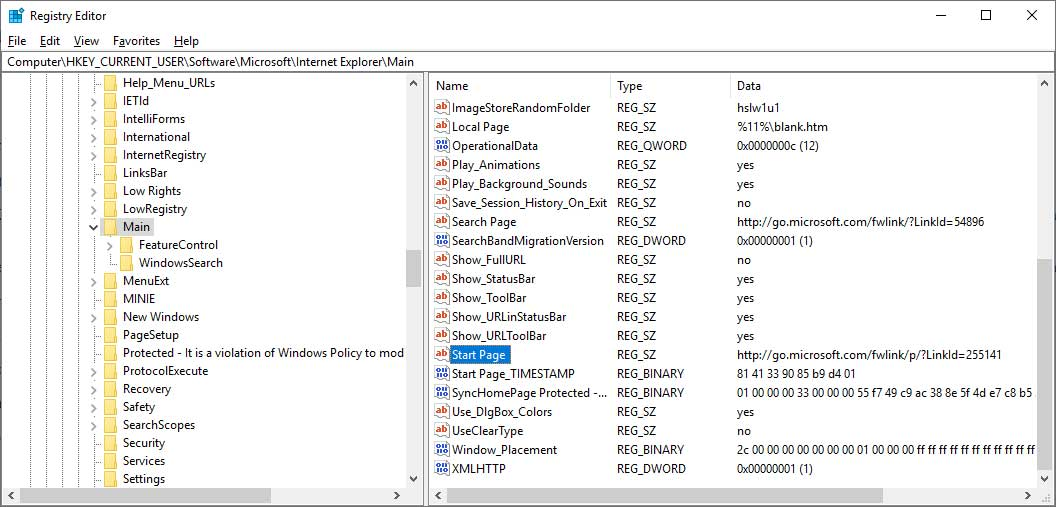Select the Save_Session_History_On_Exit value
This screenshot has height=507, width=1056.
tap(529, 203)
